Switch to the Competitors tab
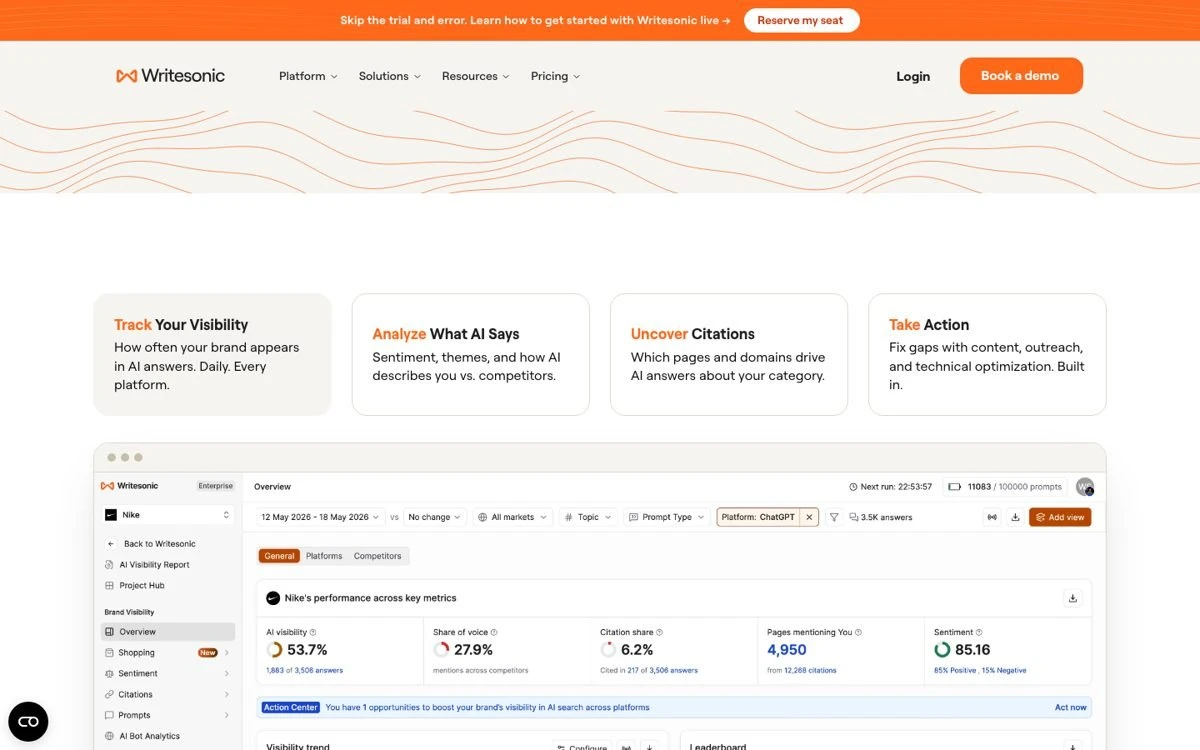This screenshot has height=750, width=1200. click(378, 556)
